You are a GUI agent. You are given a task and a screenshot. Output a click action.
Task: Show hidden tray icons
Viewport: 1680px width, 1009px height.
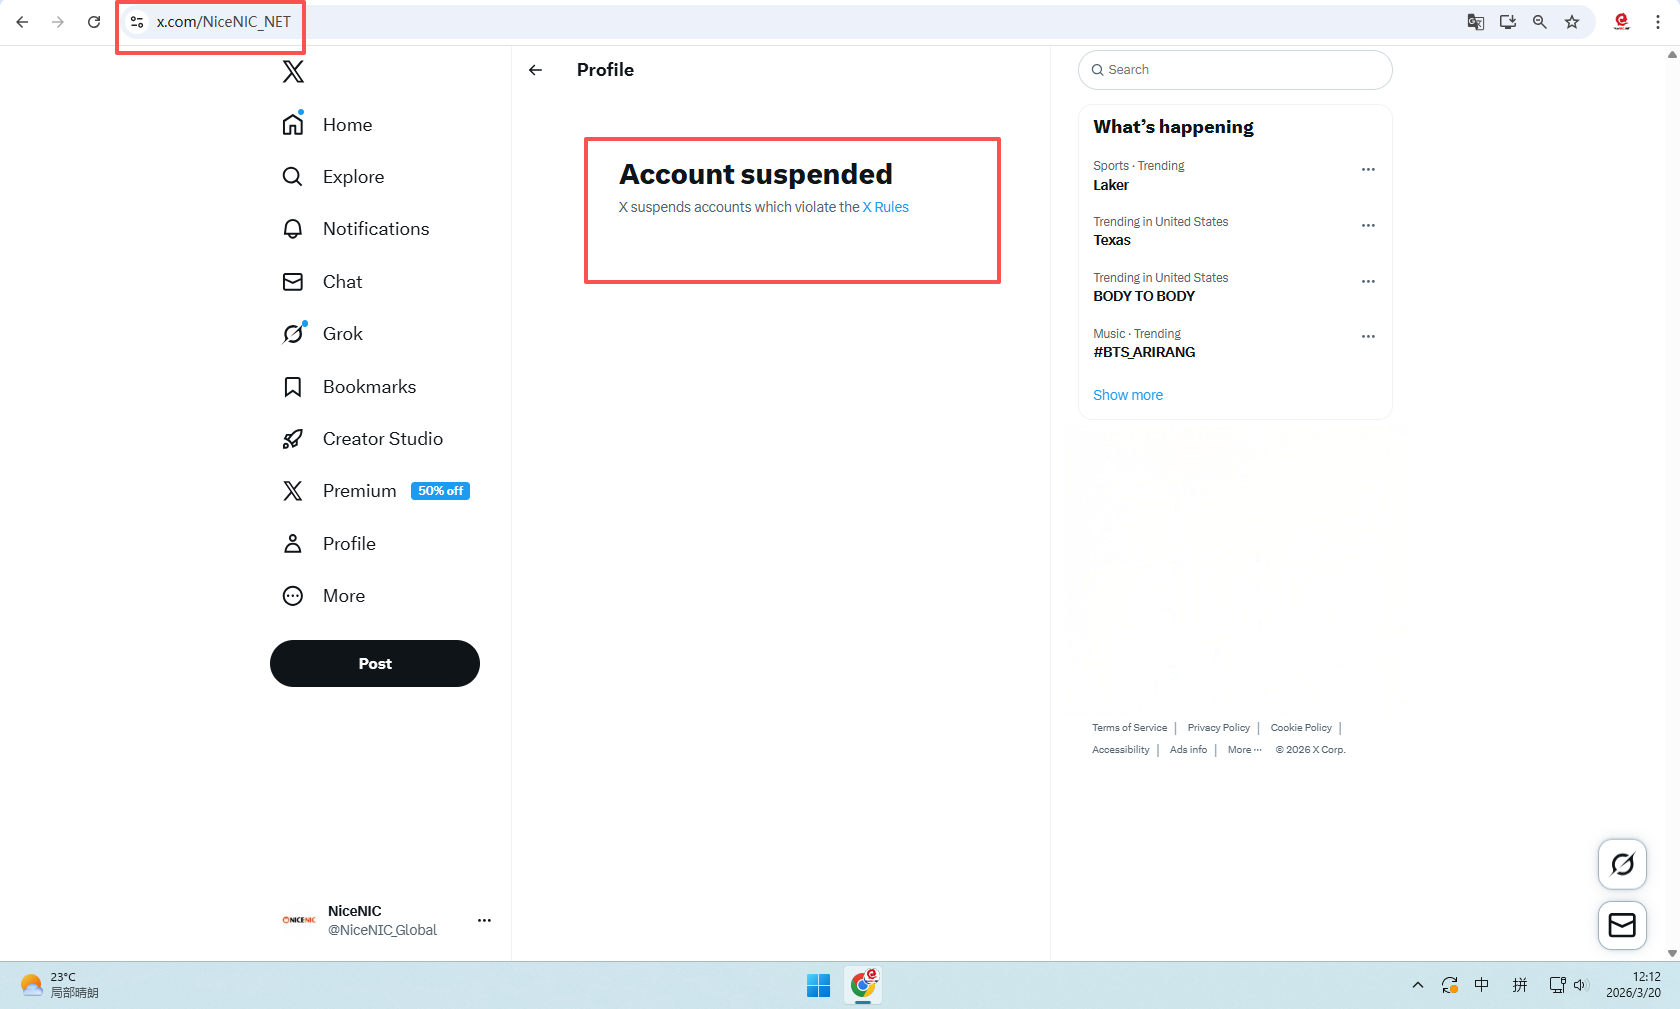(x=1417, y=986)
